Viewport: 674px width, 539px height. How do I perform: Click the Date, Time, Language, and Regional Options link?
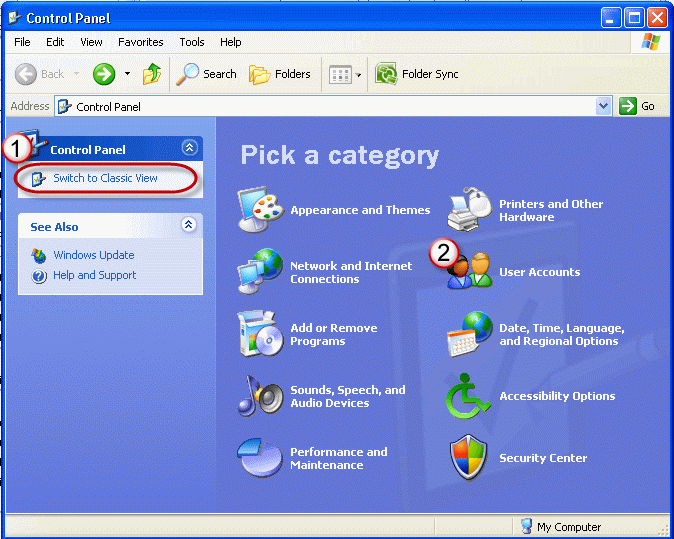562,334
